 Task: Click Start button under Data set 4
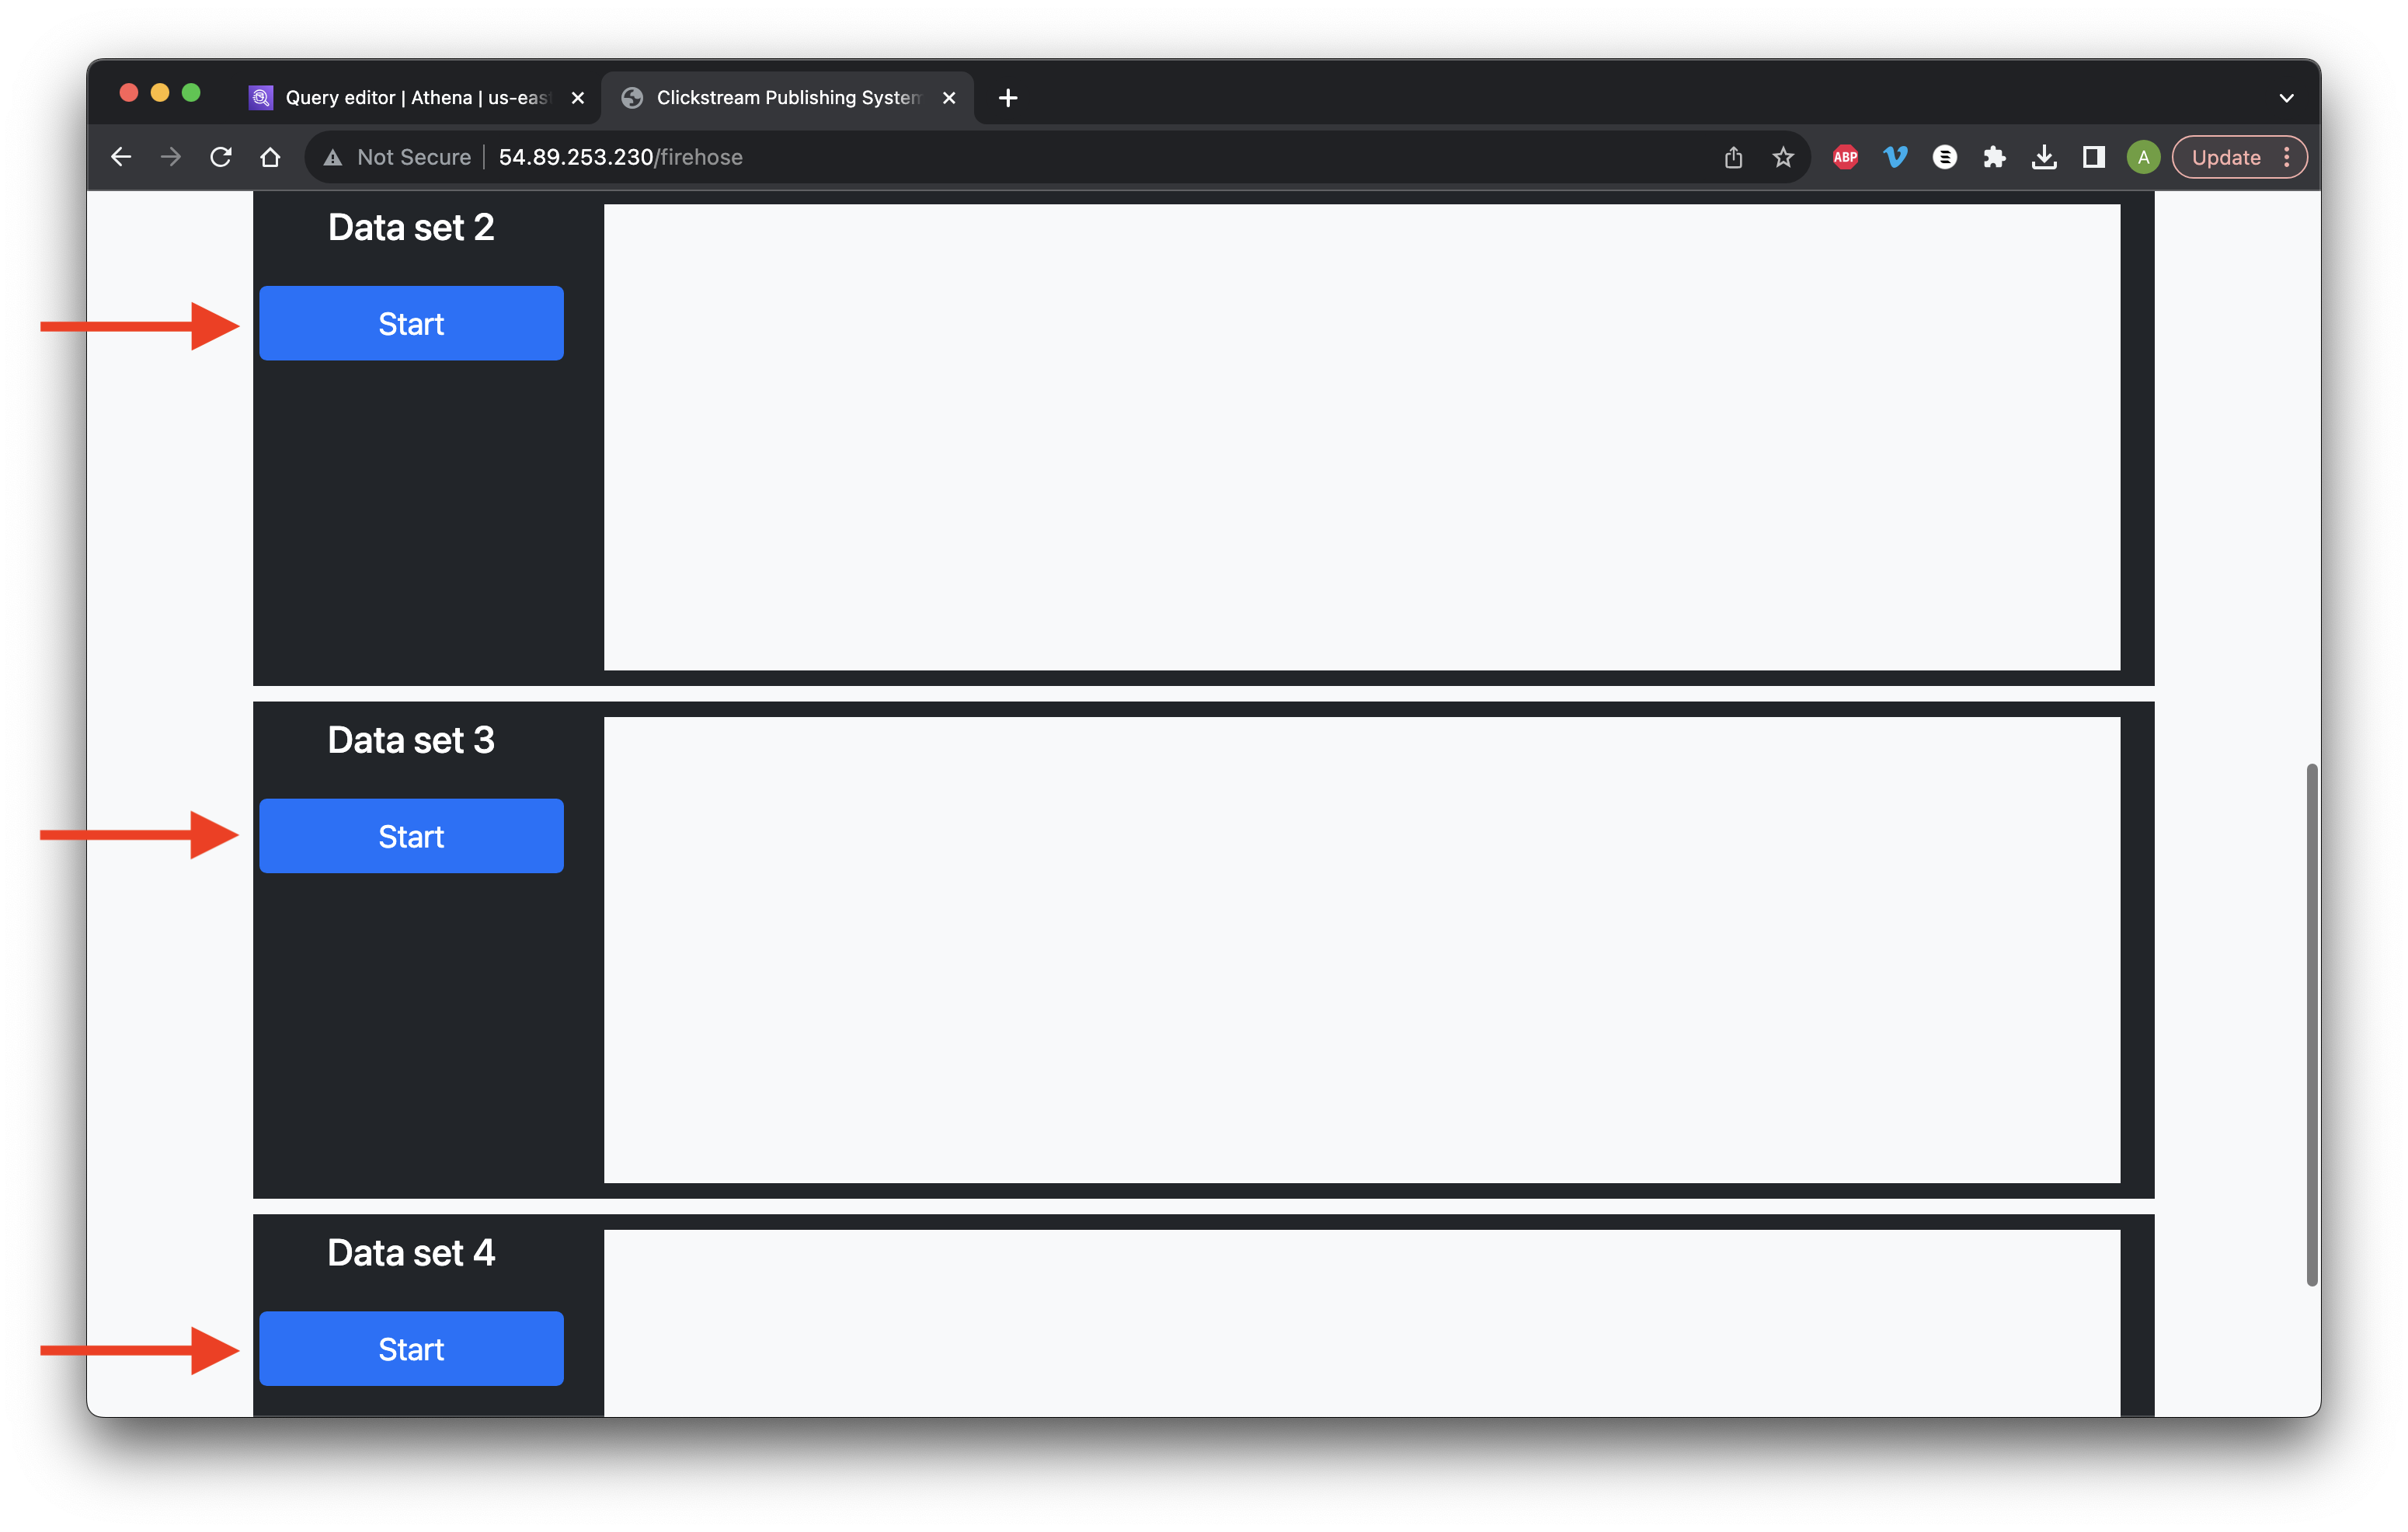[411, 1348]
